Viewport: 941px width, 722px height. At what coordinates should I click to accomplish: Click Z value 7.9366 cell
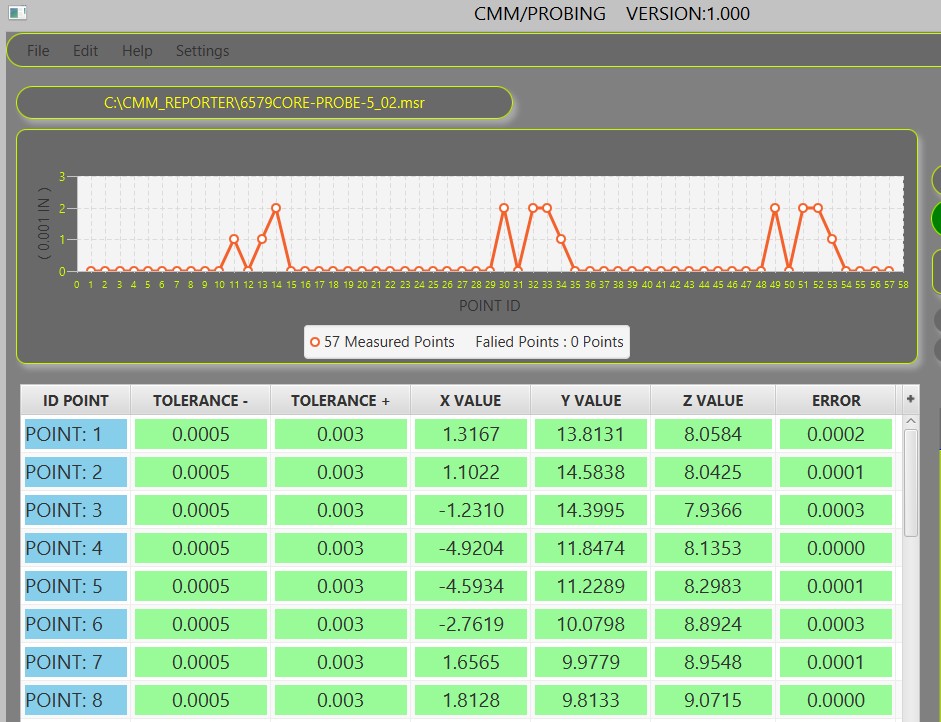(713, 510)
